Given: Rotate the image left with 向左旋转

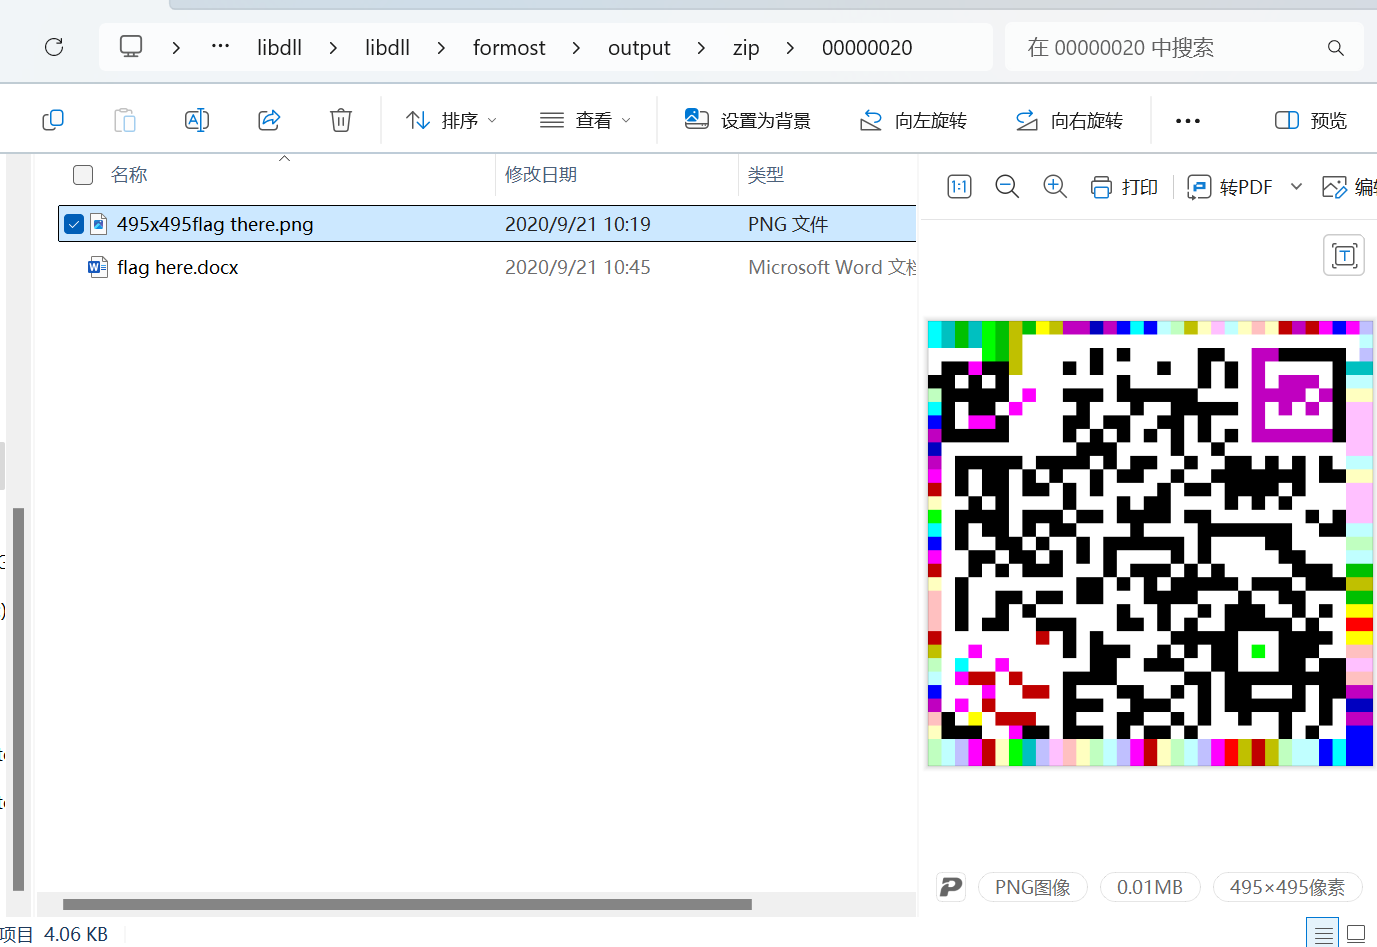Looking at the screenshot, I should tap(913, 121).
